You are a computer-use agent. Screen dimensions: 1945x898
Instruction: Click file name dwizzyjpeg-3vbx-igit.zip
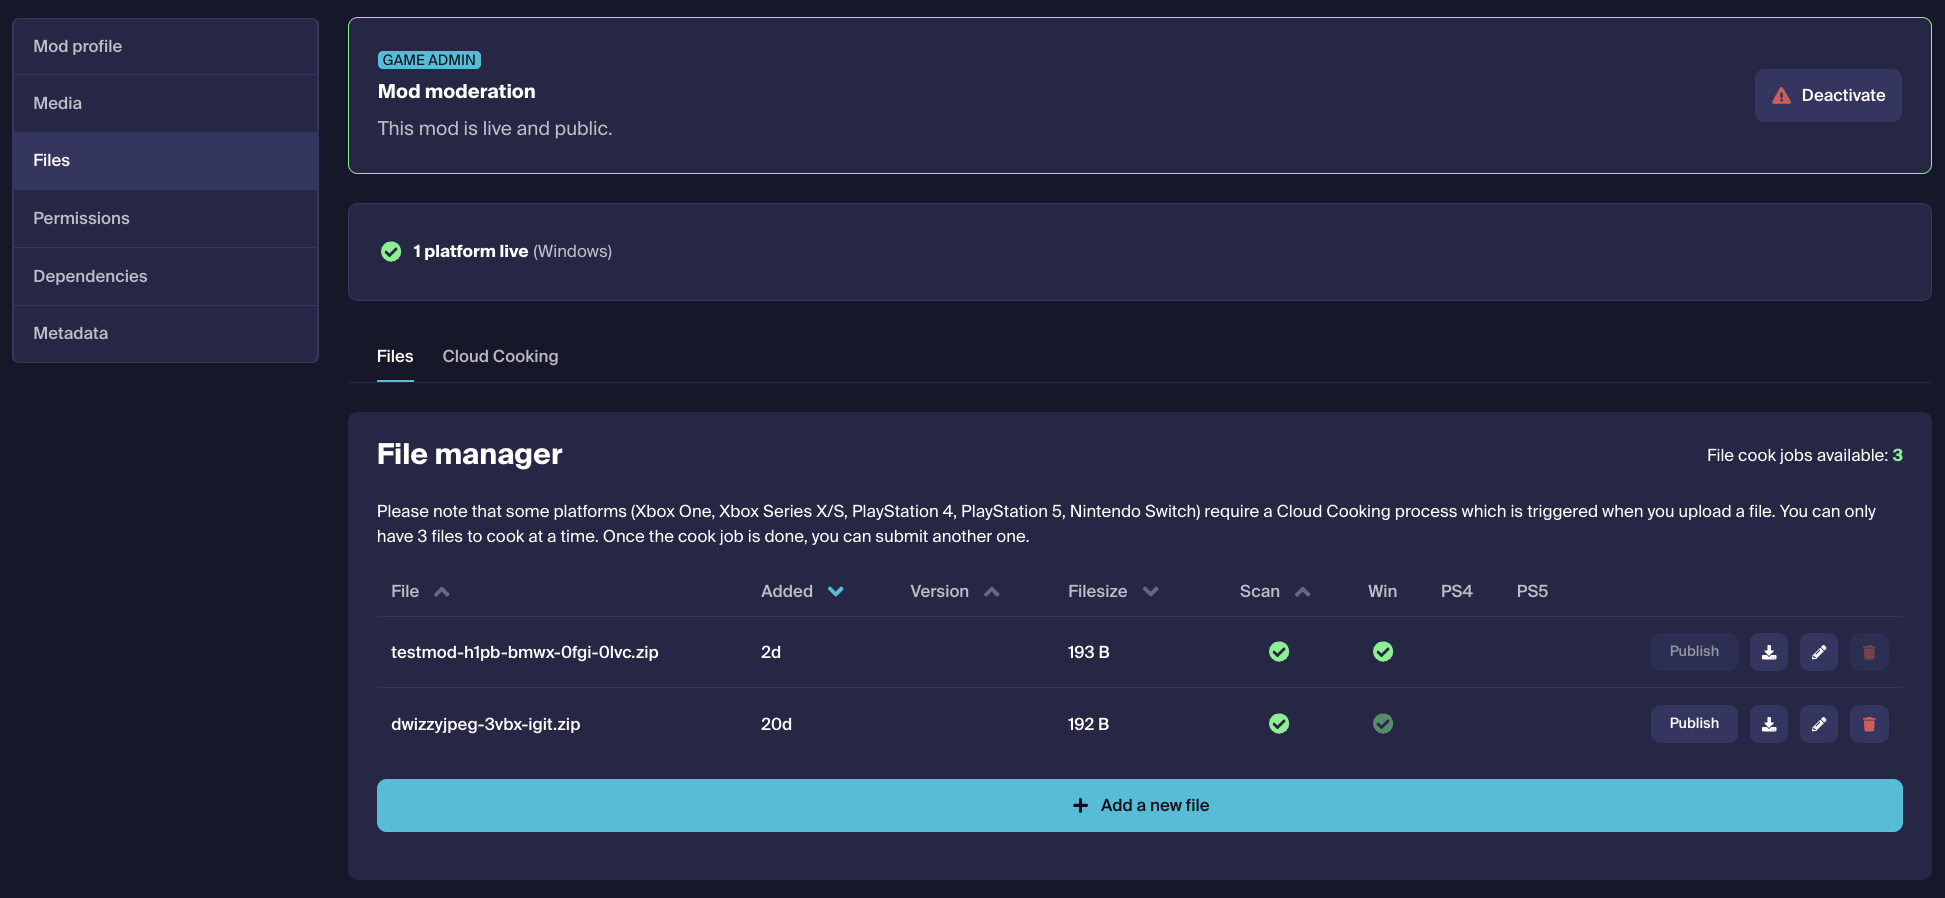[485, 724]
